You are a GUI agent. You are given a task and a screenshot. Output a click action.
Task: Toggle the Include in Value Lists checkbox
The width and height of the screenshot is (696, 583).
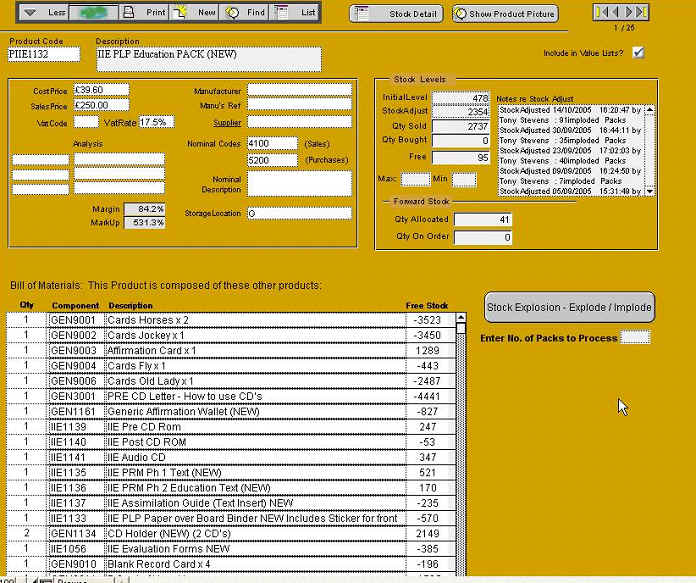638,52
